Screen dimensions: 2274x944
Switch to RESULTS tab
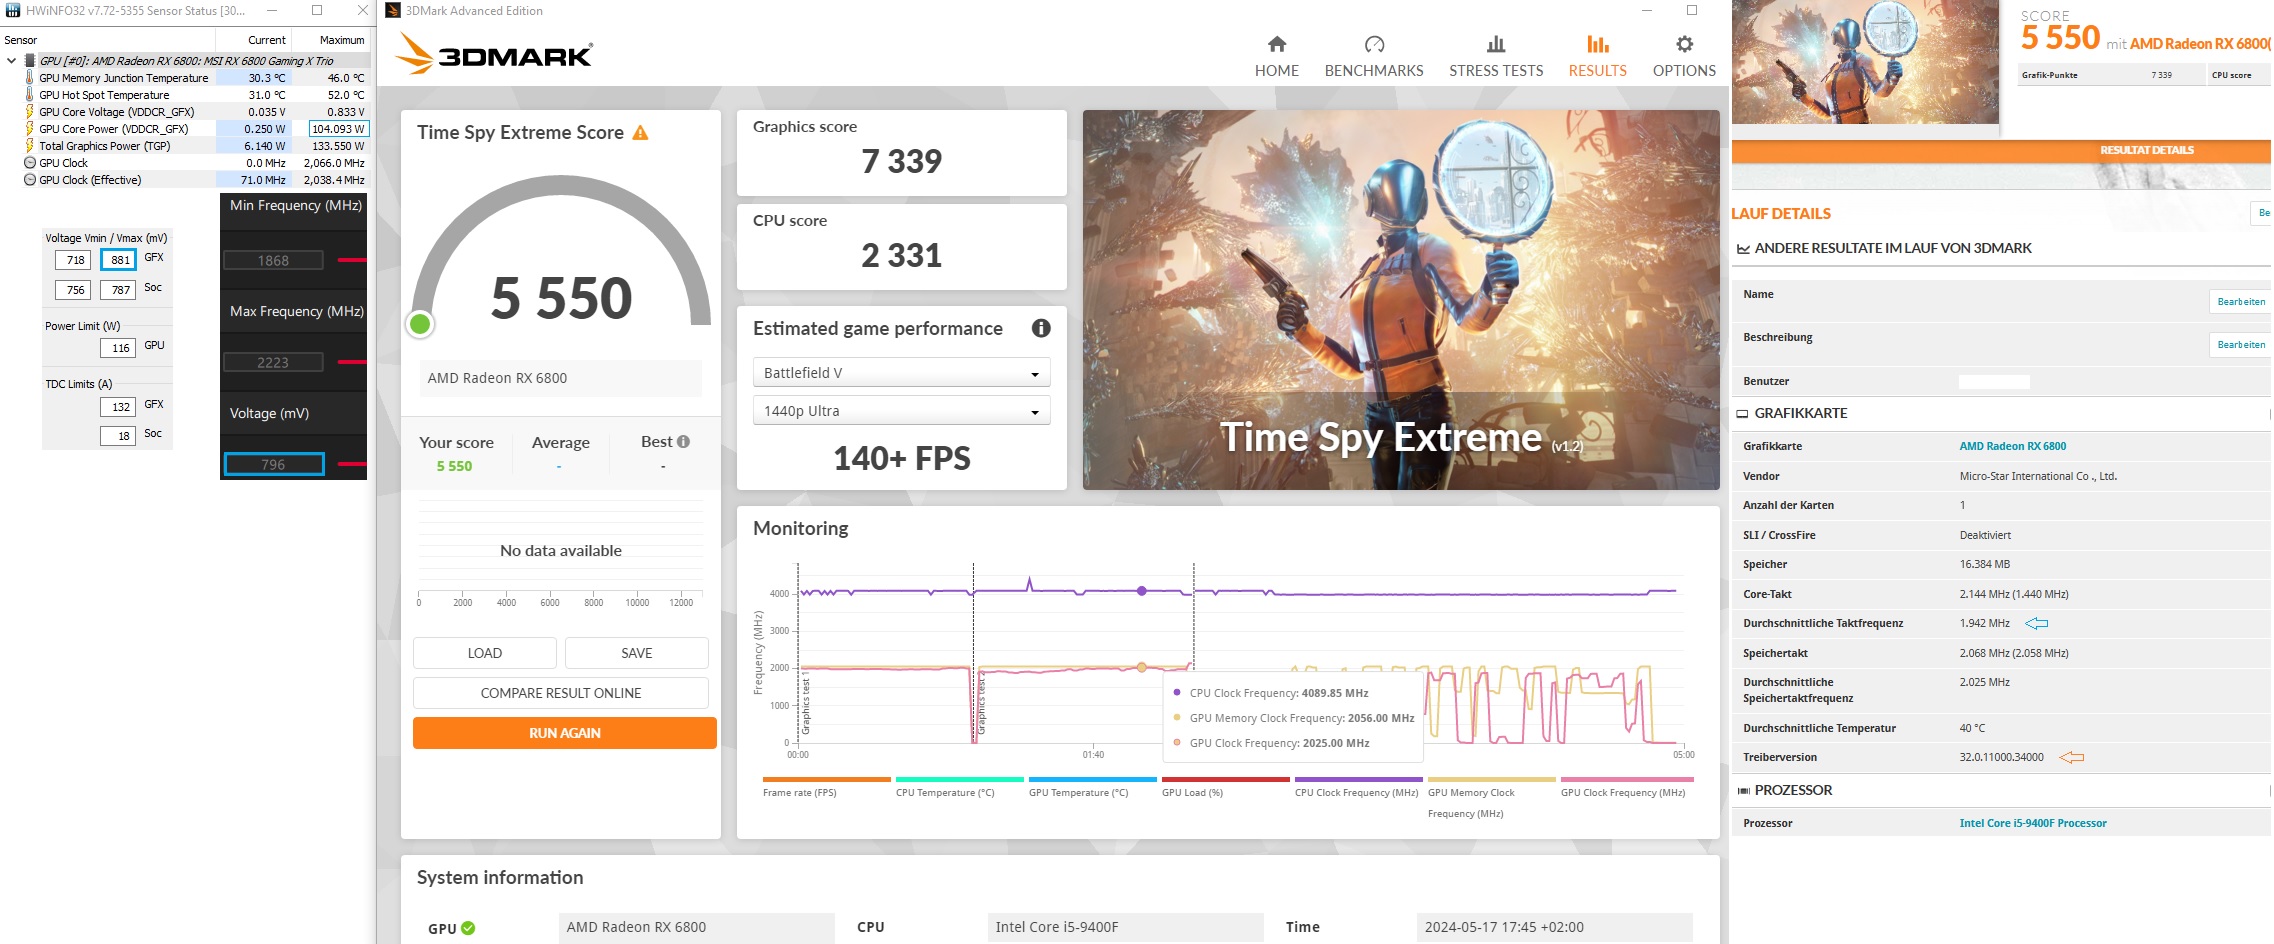(1597, 56)
